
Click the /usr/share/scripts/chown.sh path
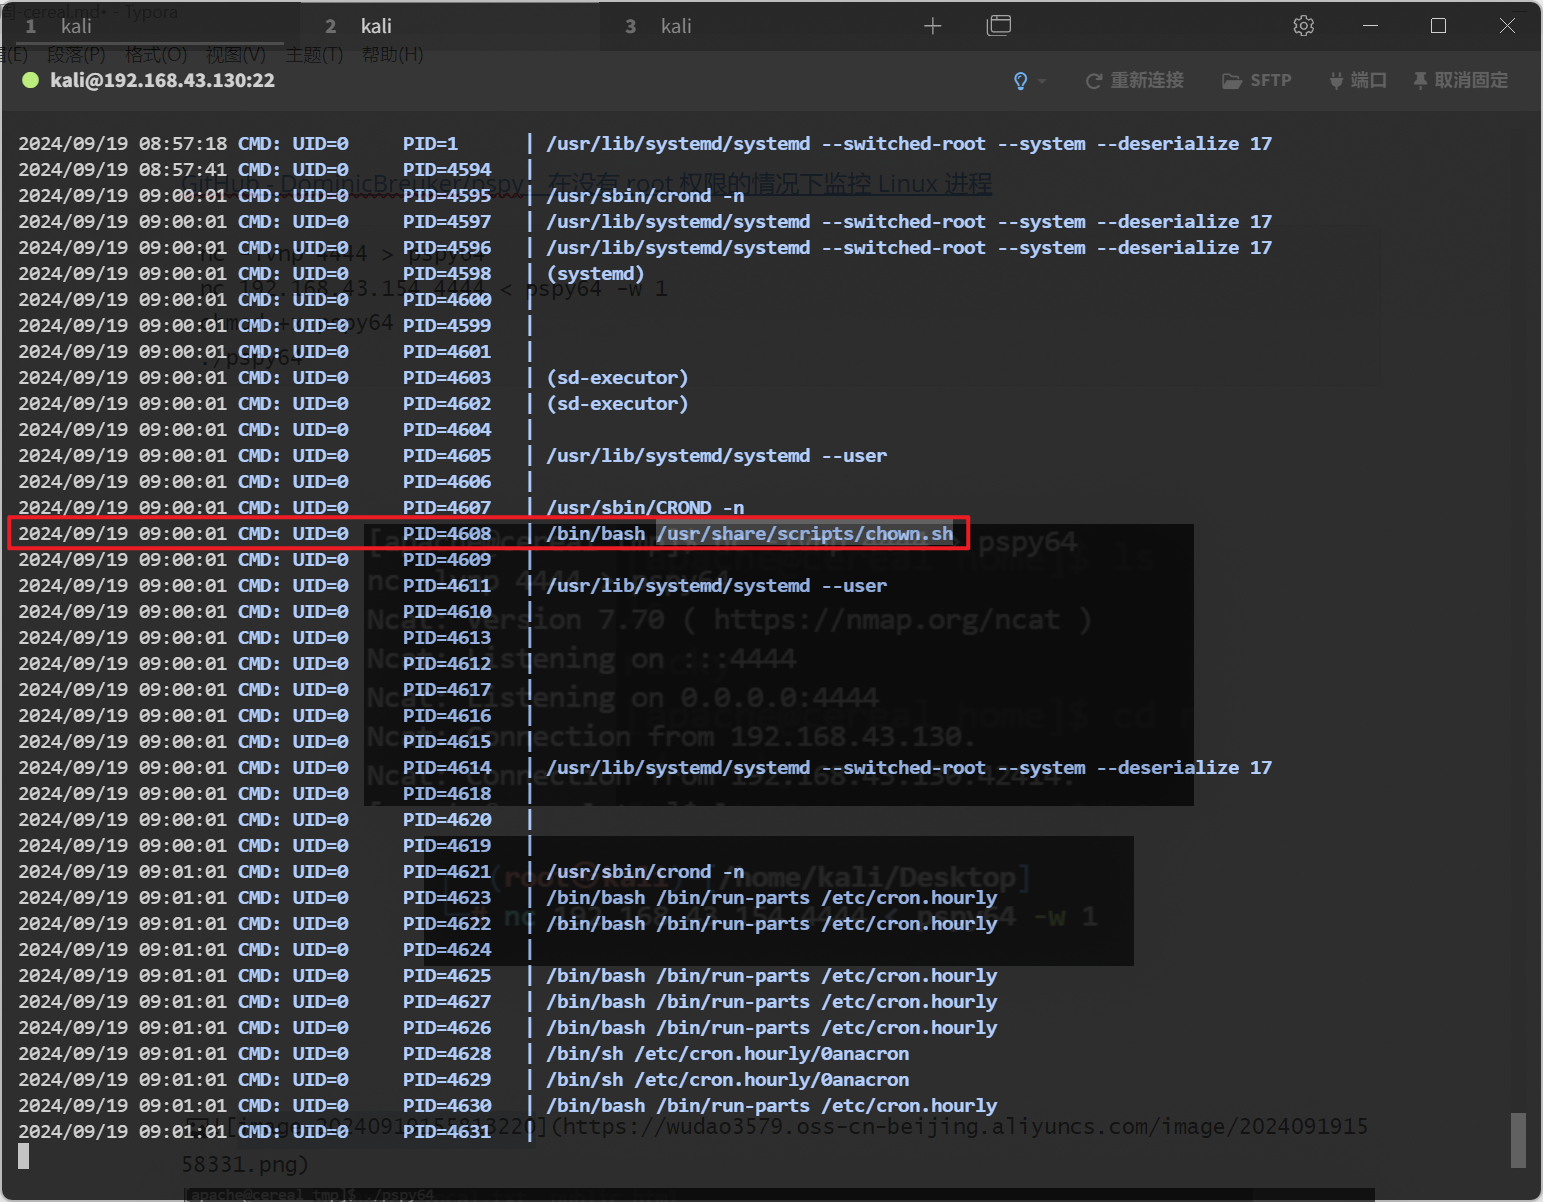point(805,534)
